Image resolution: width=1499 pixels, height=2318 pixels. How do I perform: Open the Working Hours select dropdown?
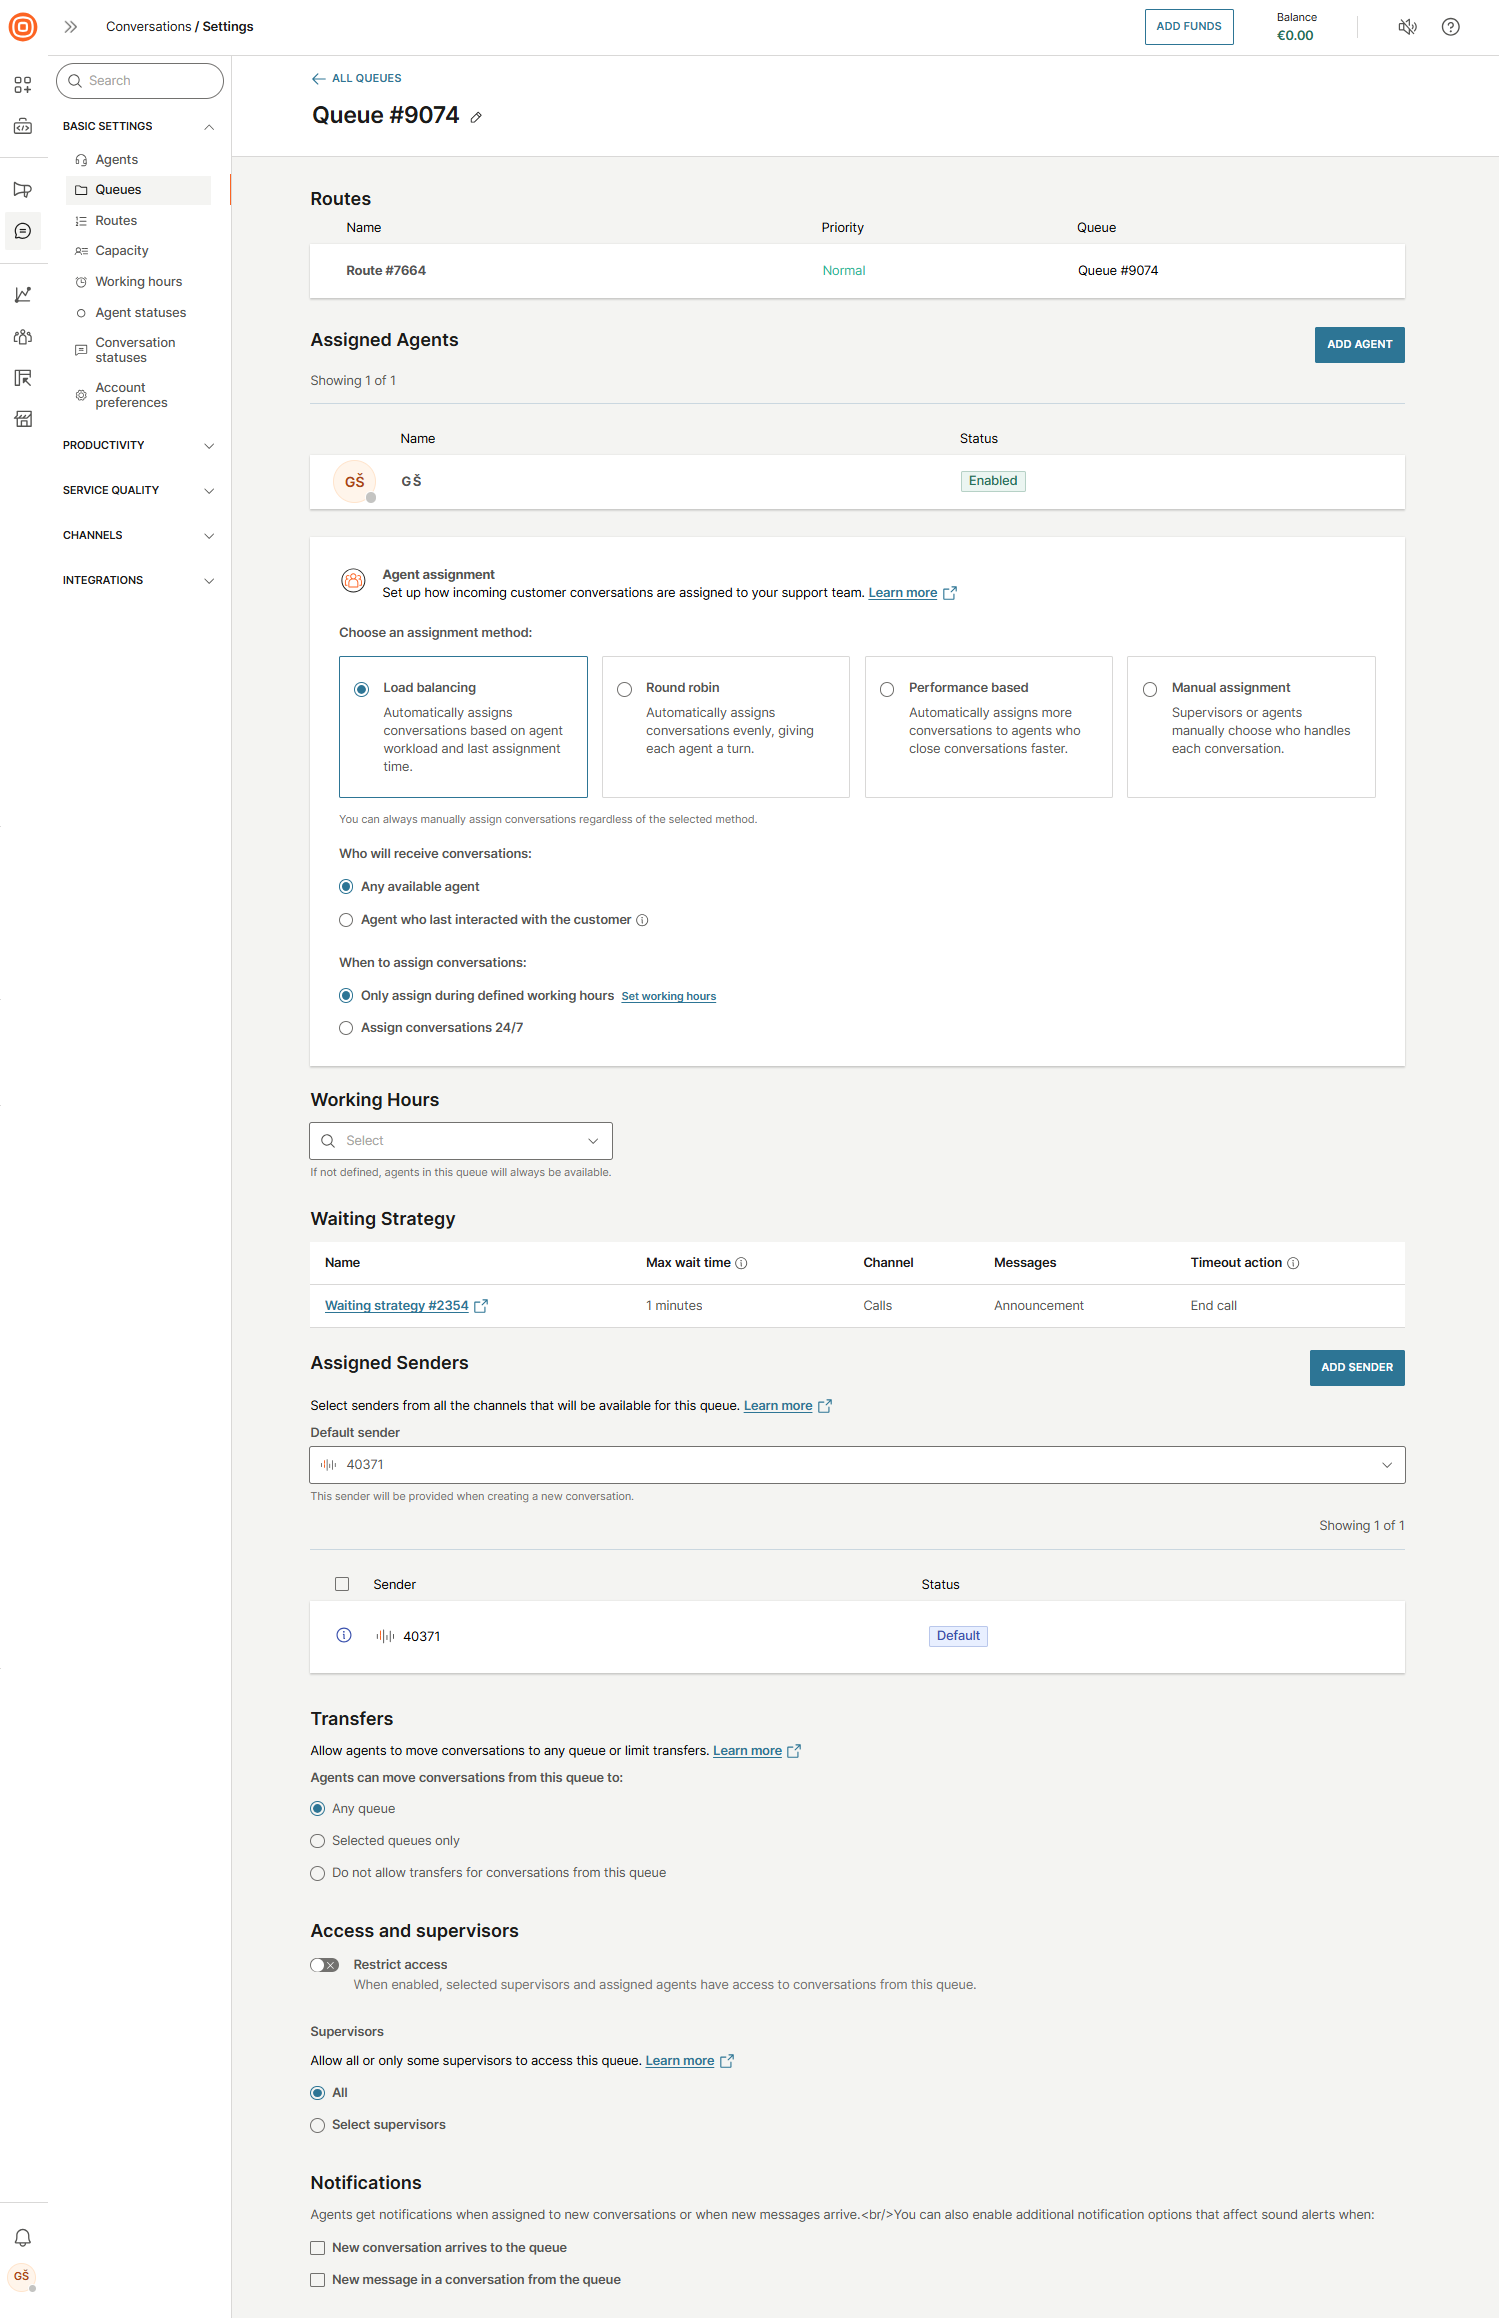click(x=461, y=1141)
